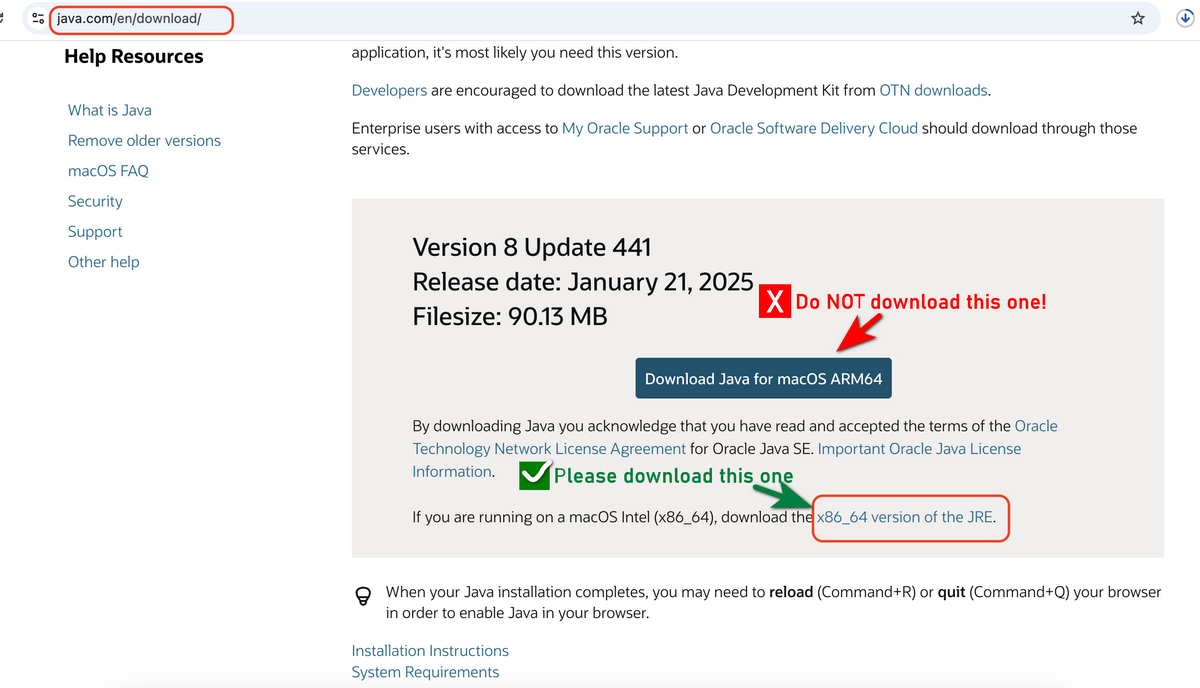Screen dimensions: 1200x688
Task: Open the Security help link
Action: (95, 201)
